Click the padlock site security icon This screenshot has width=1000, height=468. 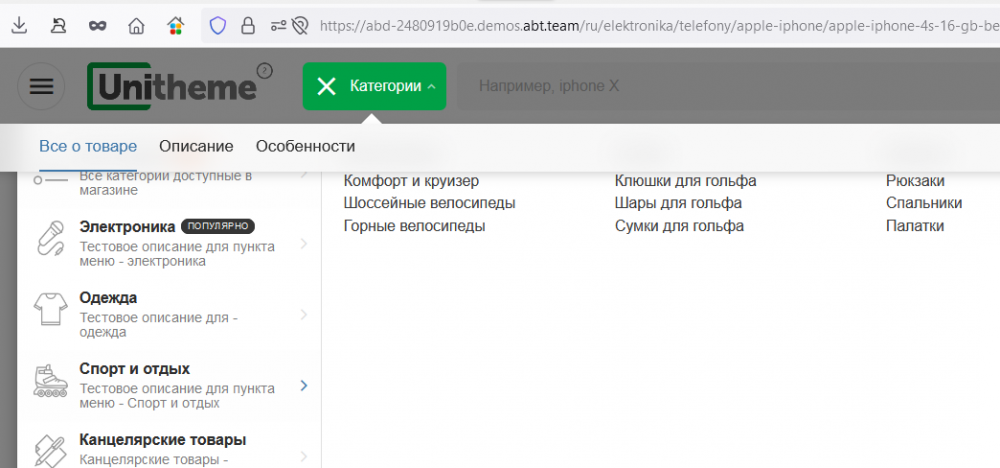(x=247, y=26)
